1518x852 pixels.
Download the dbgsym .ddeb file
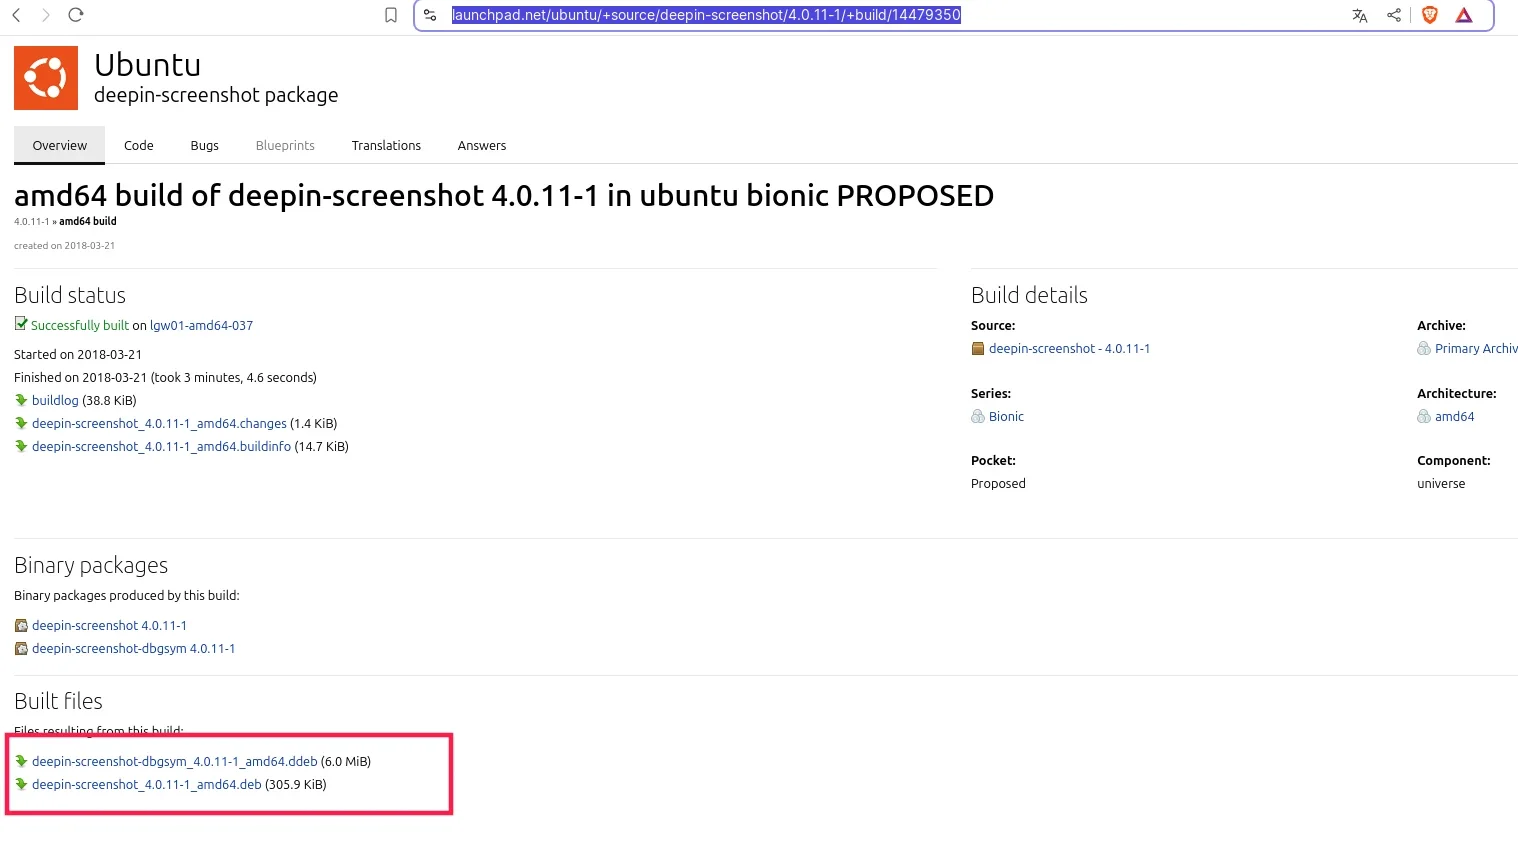[x=174, y=762]
